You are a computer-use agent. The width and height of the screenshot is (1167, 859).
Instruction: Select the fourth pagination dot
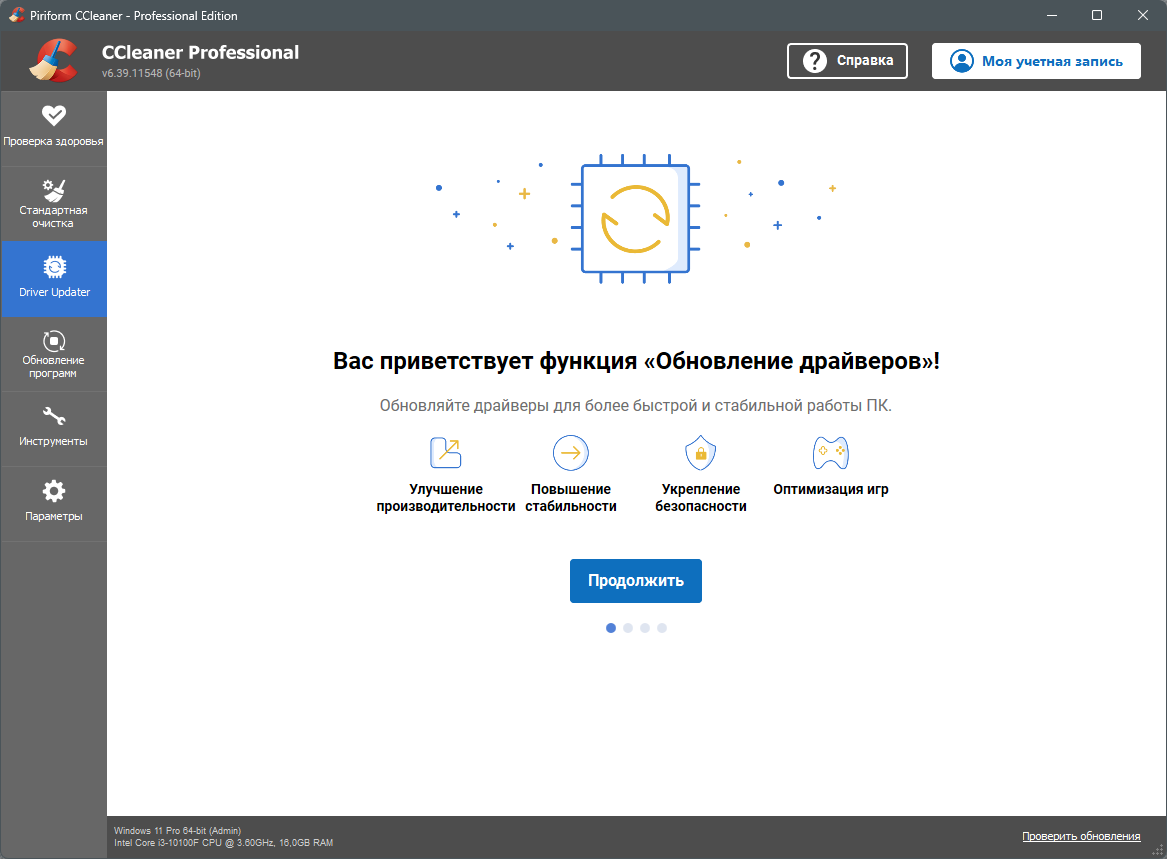[x=662, y=628]
